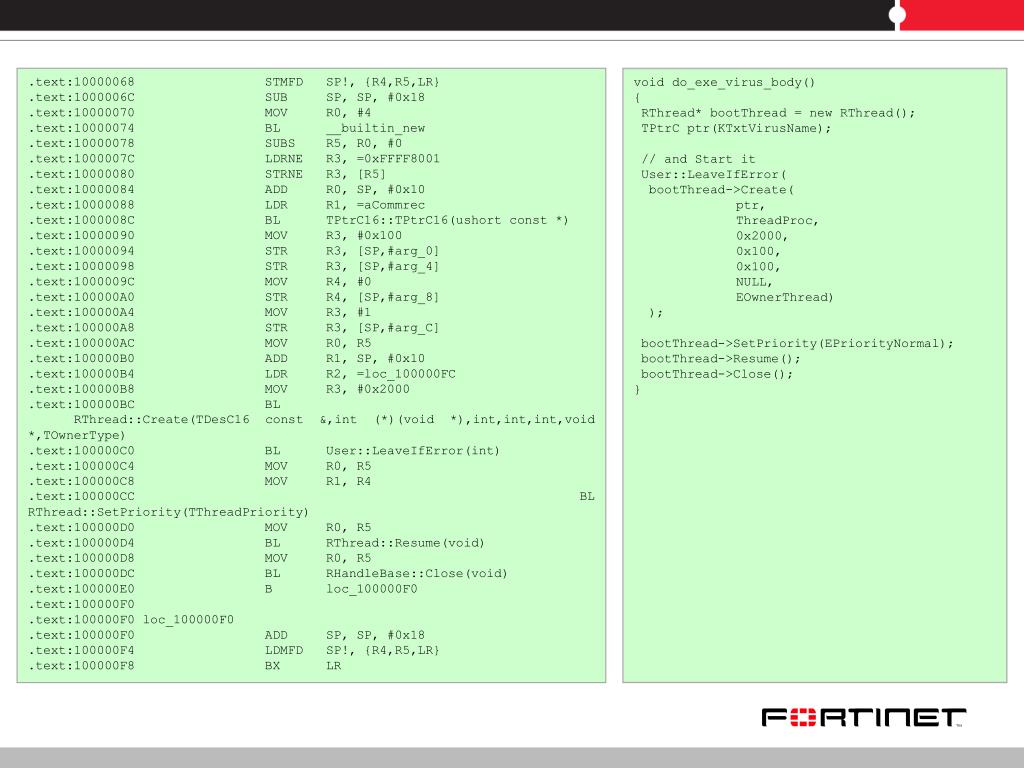Select the RThread::Resume(void) call

click(405, 543)
